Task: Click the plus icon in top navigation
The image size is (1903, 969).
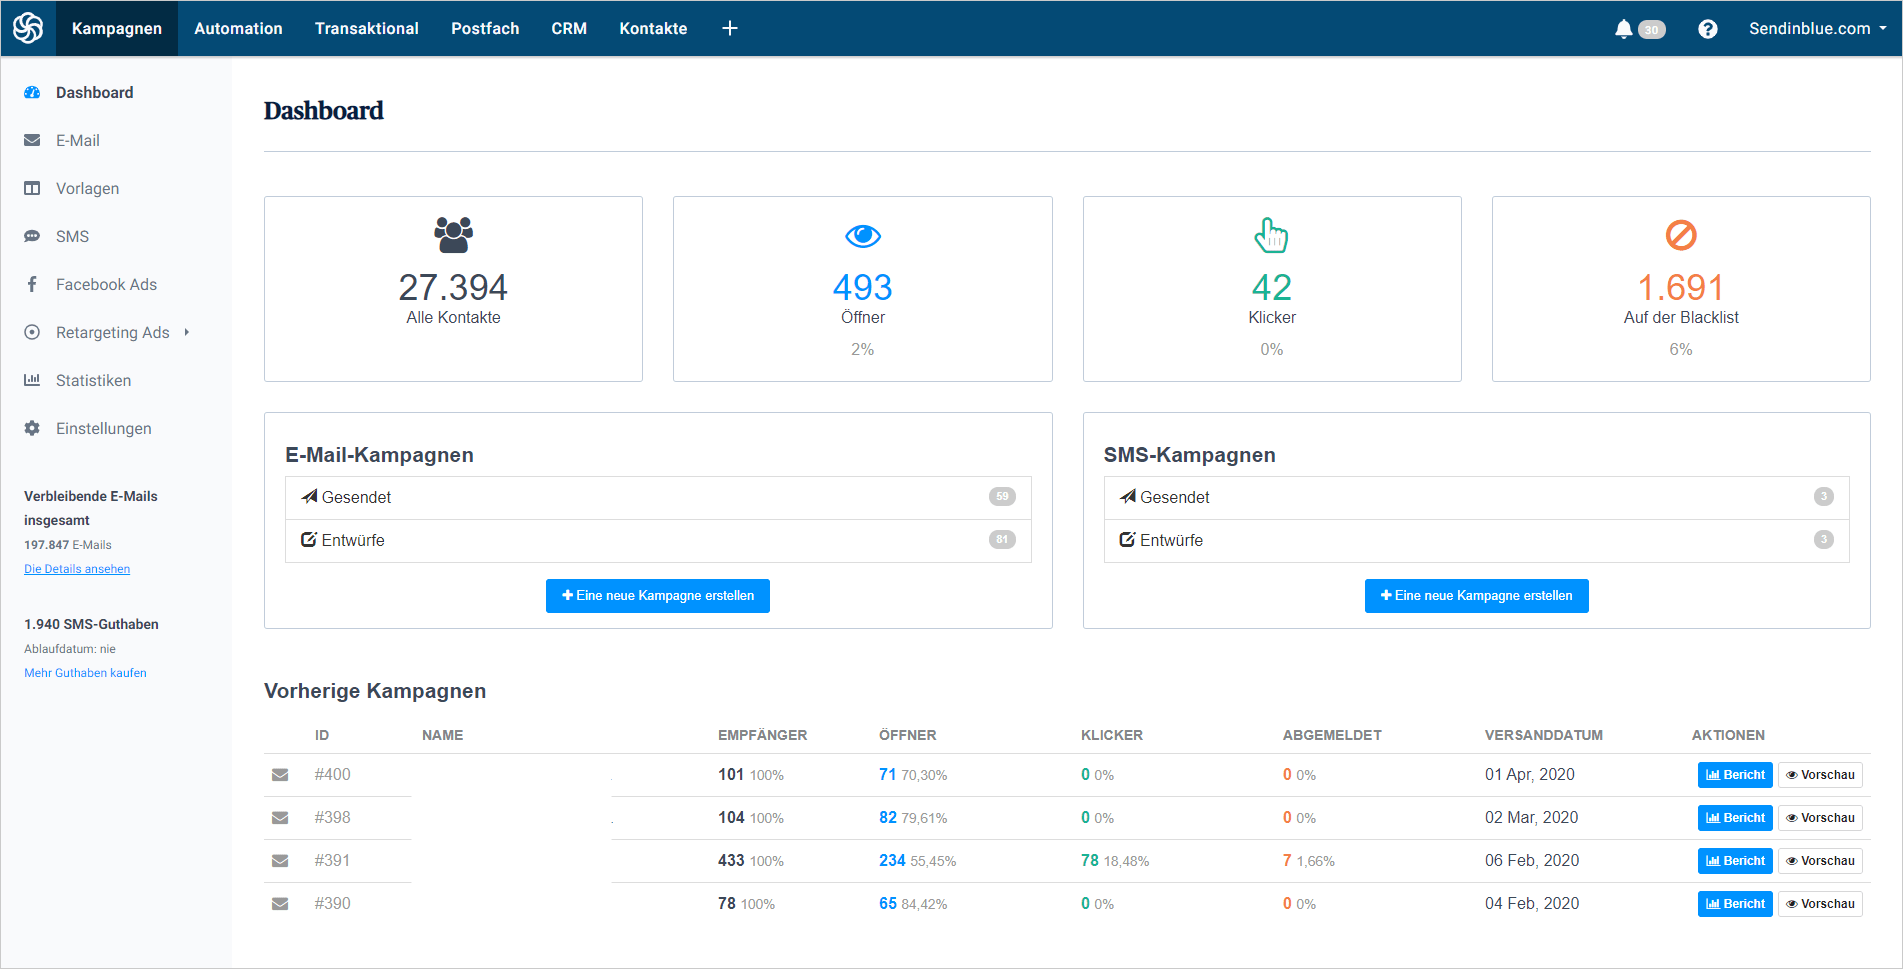Action: coord(730,28)
